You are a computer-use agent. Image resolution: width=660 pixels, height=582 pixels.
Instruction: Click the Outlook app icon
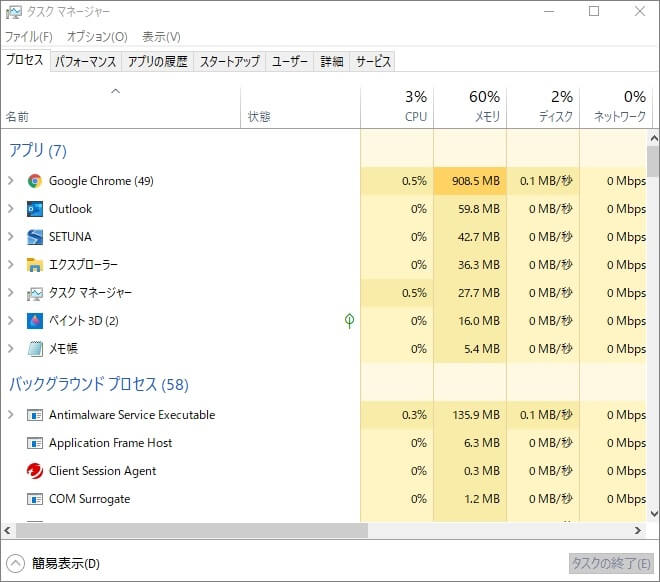[35, 209]
